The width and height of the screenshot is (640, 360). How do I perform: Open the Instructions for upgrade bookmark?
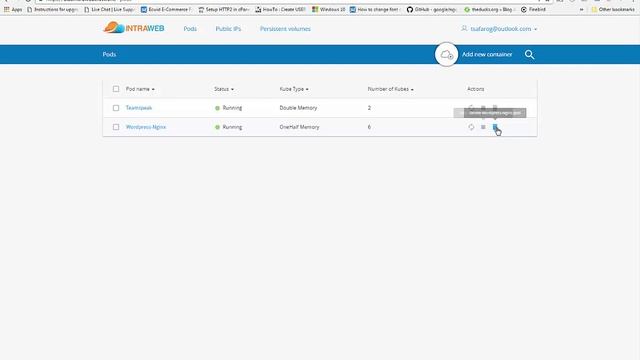click(x=52, y=9)
